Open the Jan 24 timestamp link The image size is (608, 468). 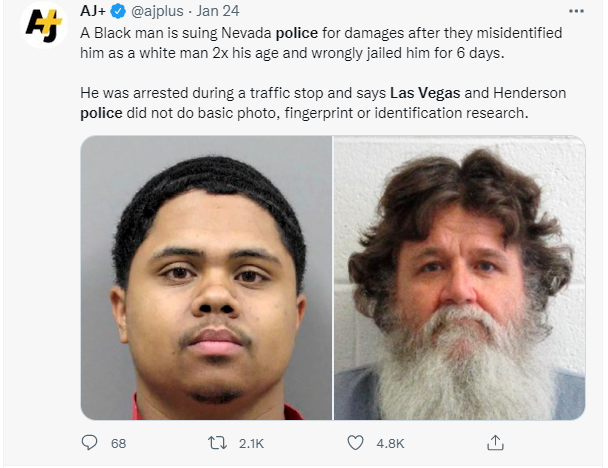click(x=218, y=11)
